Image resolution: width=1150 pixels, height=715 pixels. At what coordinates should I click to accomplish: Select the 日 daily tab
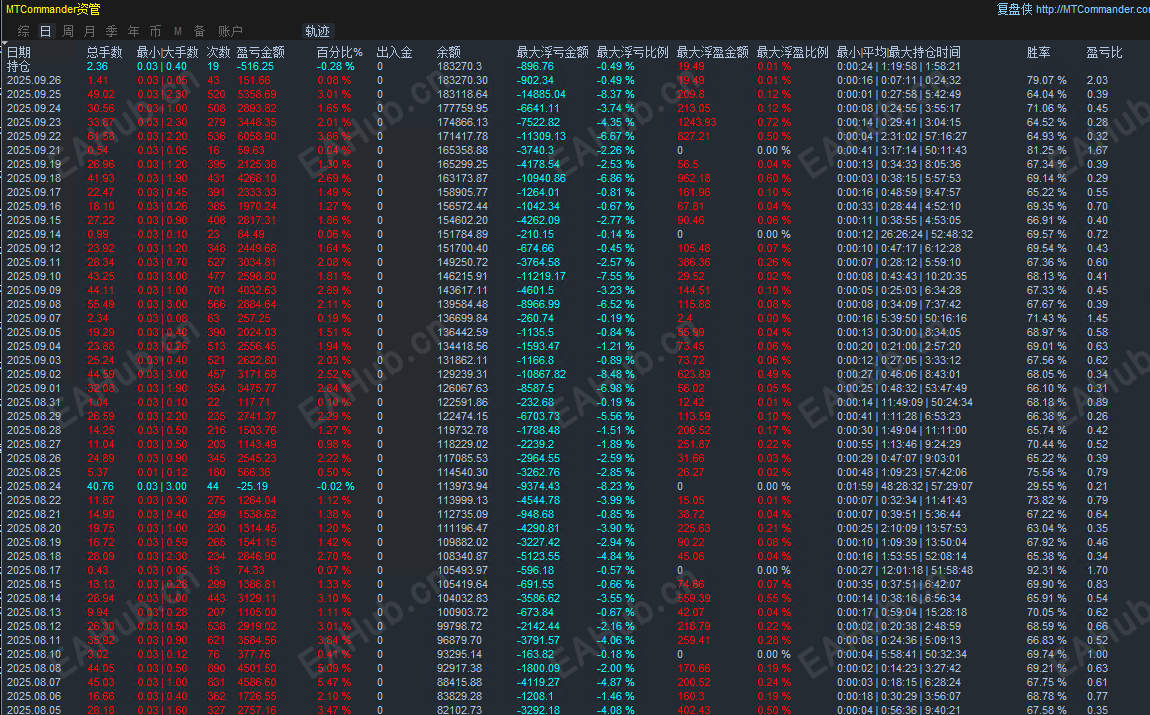tap(45, 32)
